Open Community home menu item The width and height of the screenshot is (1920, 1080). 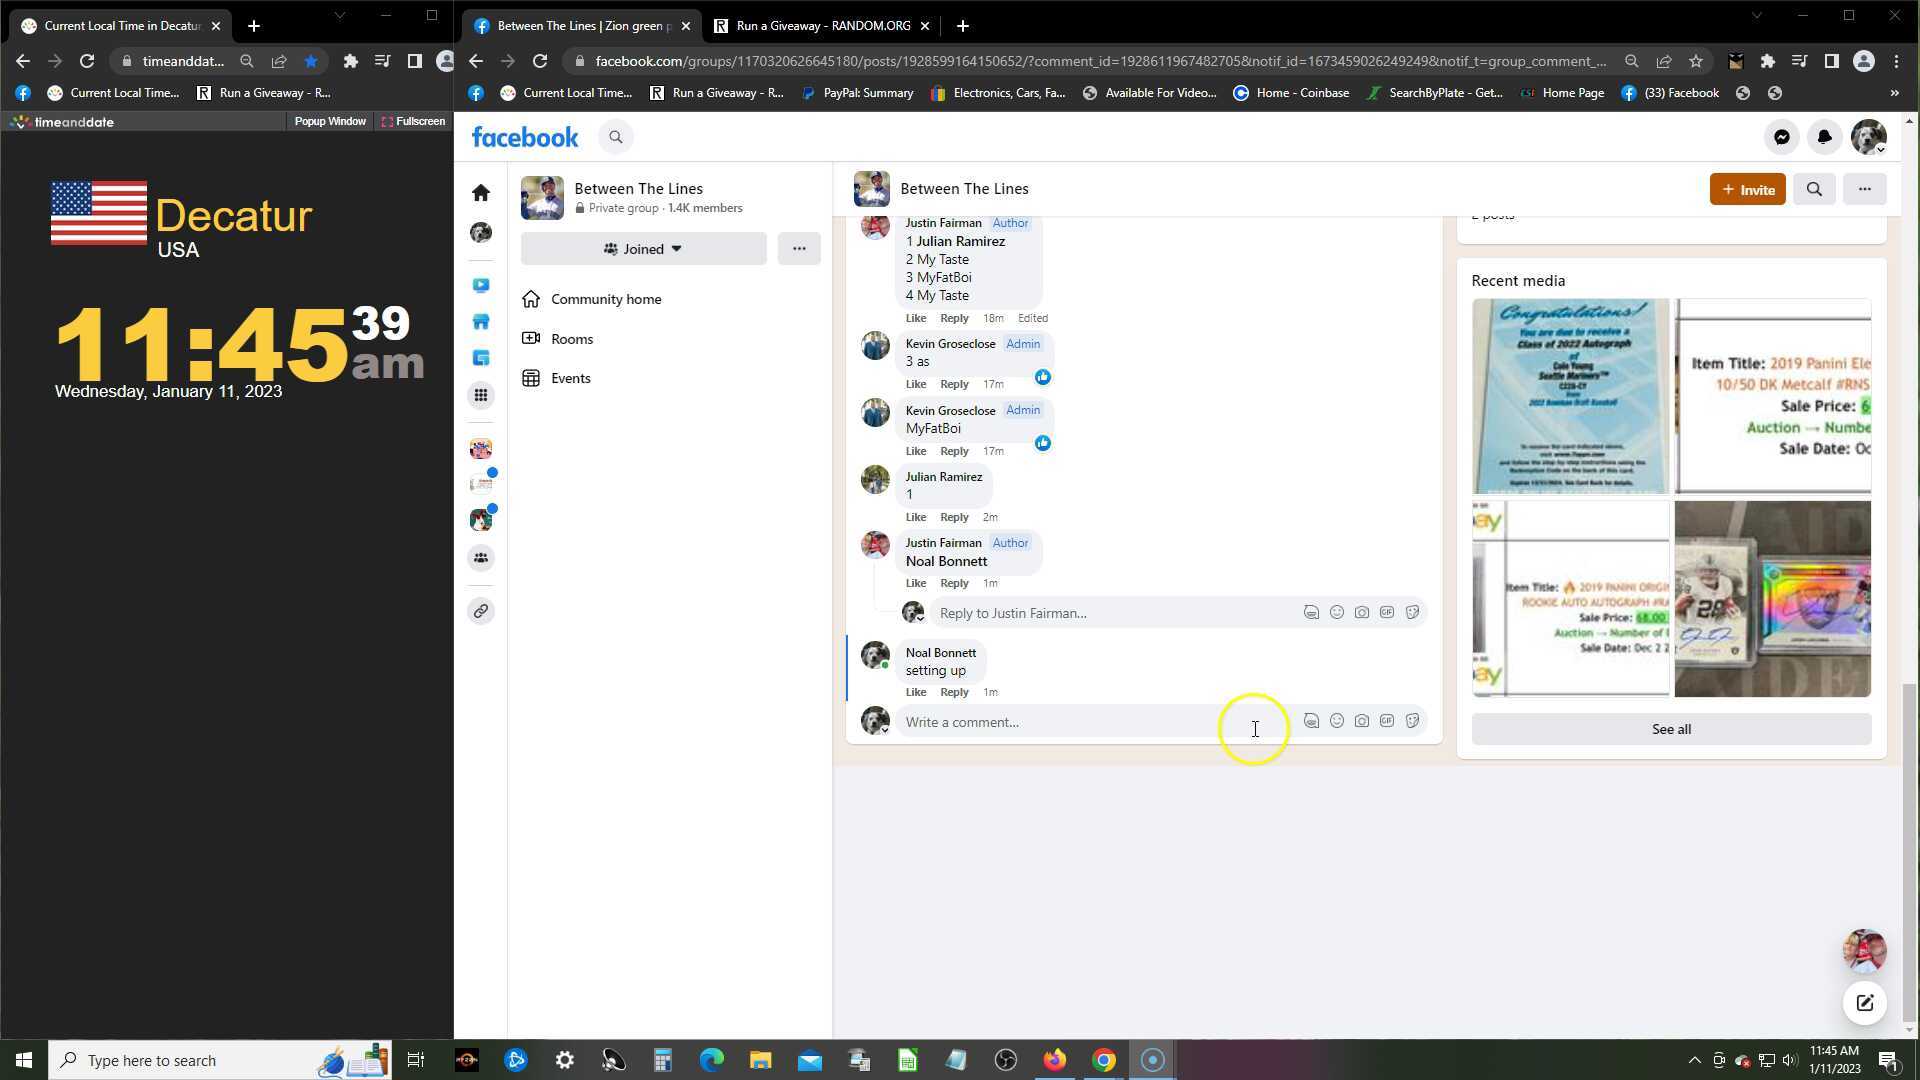click(605, 299)
